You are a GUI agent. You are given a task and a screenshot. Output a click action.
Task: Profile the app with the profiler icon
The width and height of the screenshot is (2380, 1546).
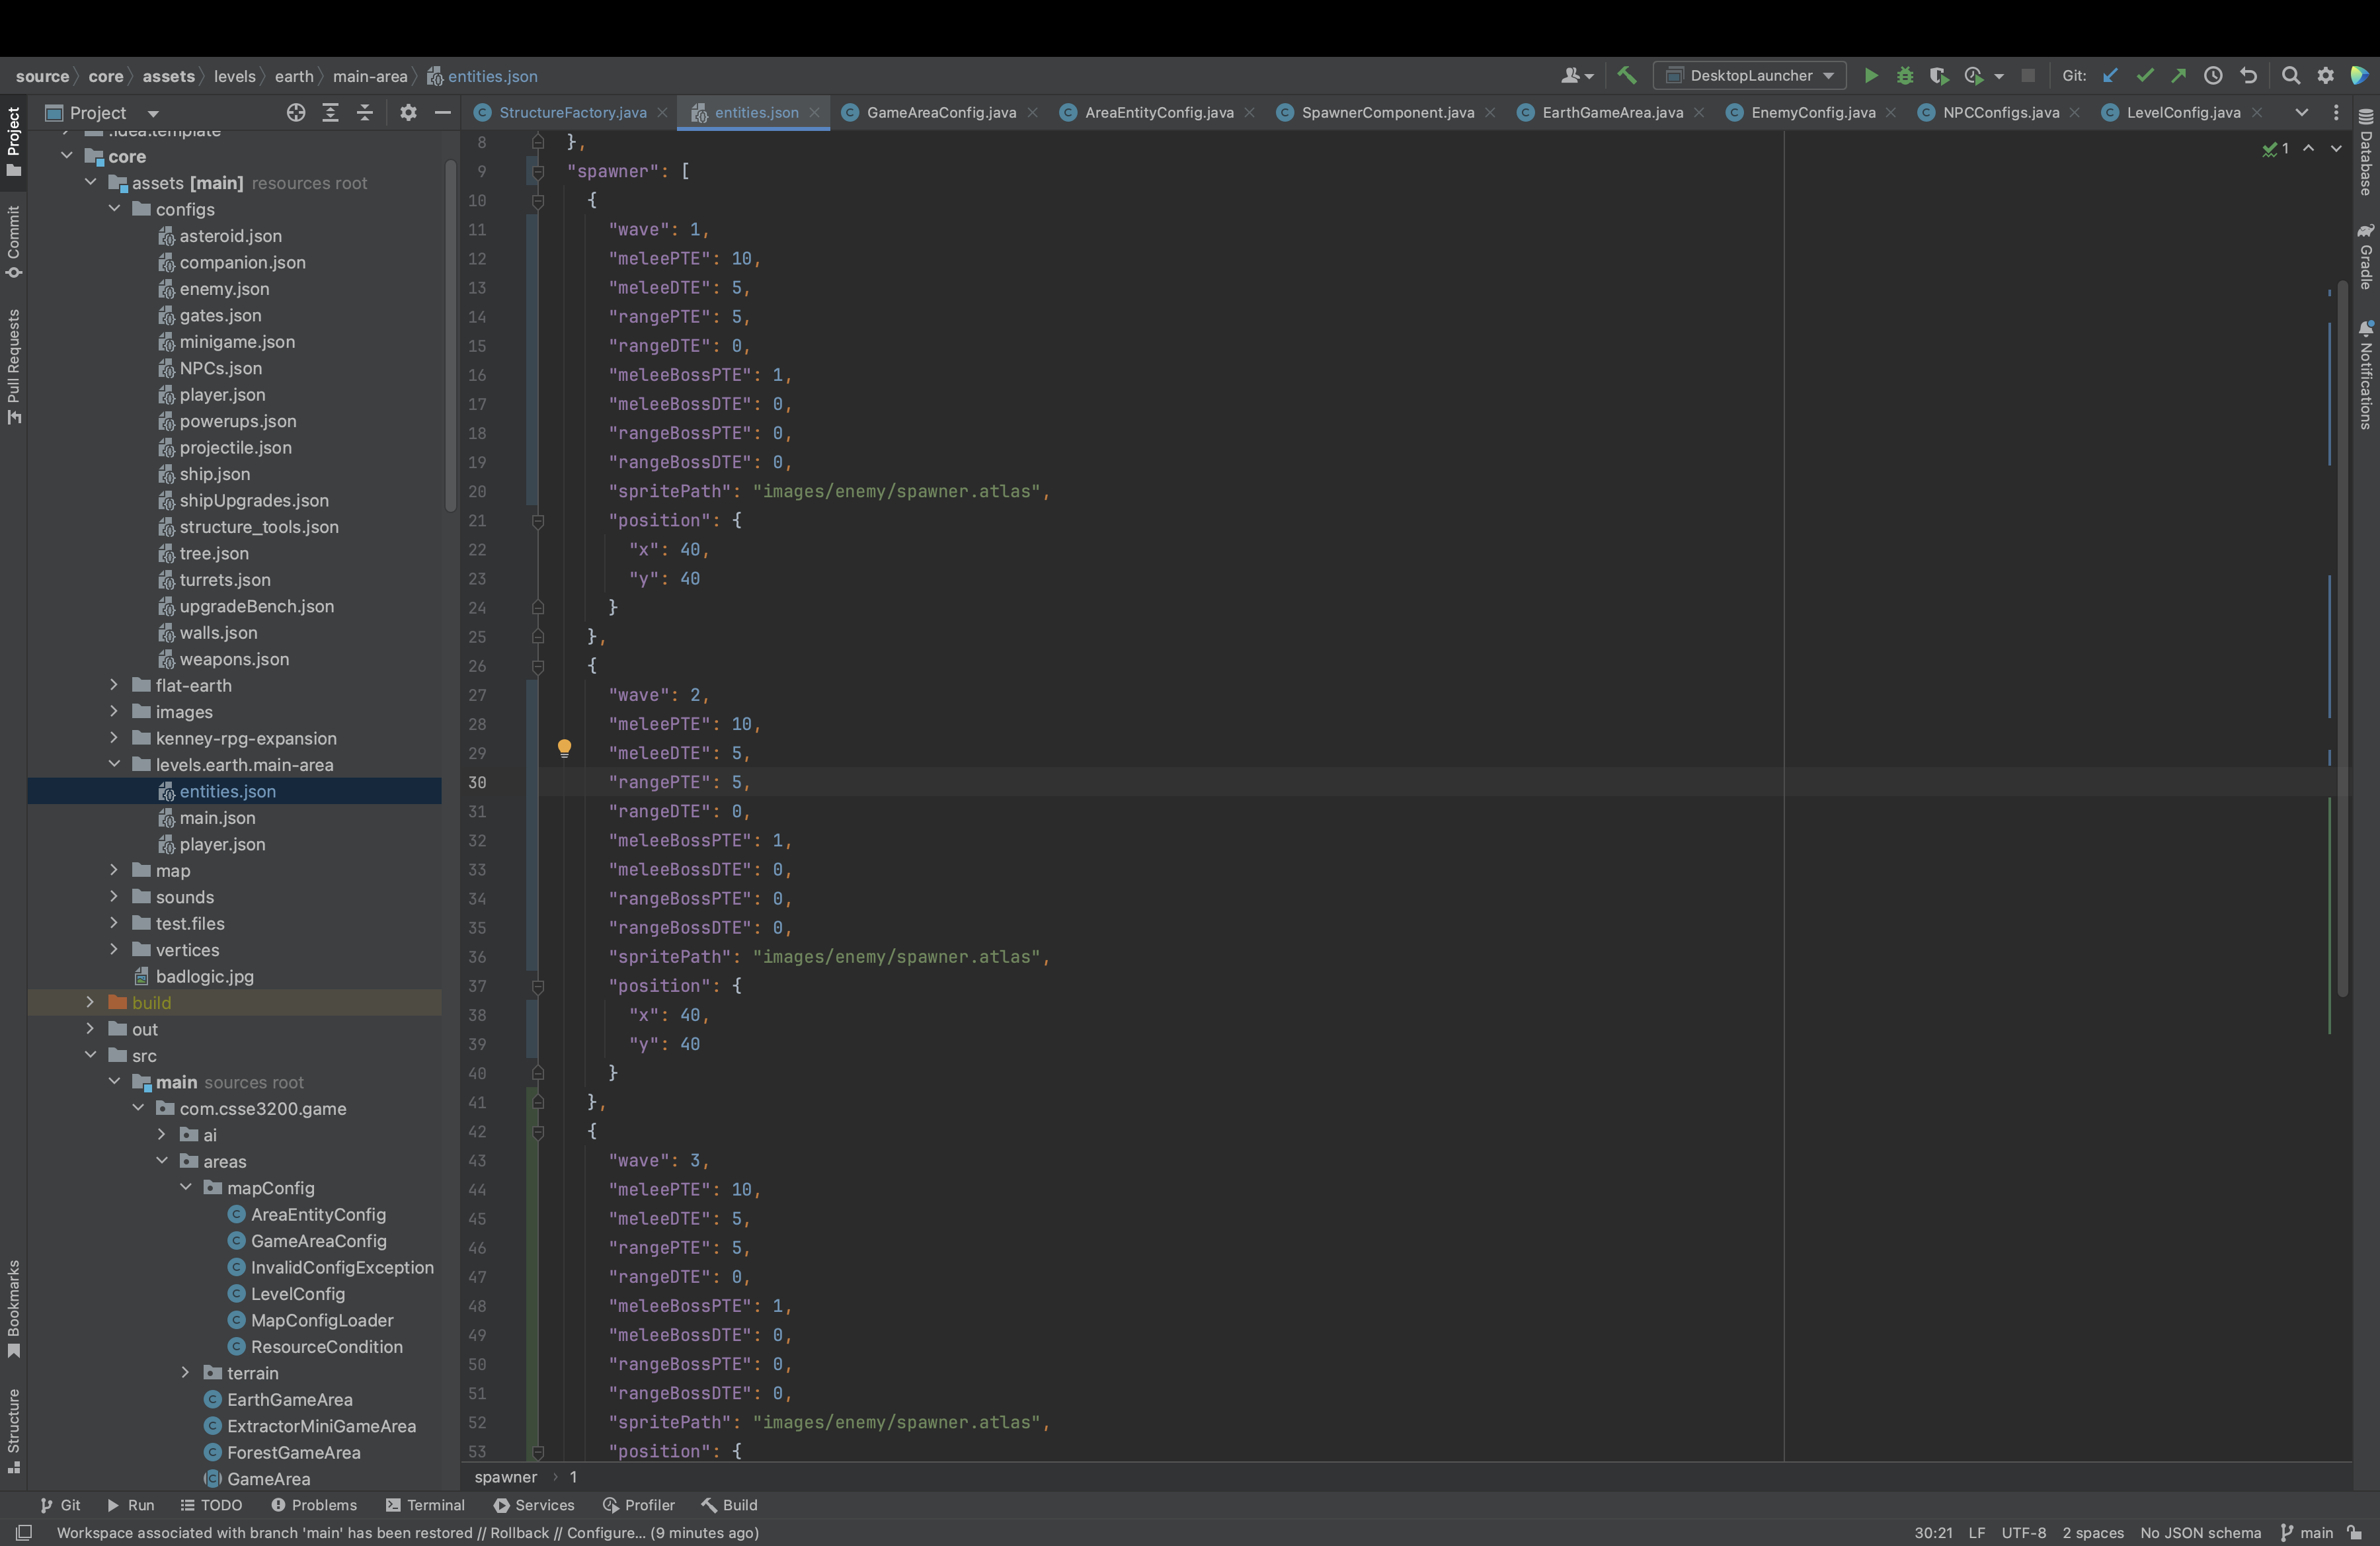(x=1975, y=75)
